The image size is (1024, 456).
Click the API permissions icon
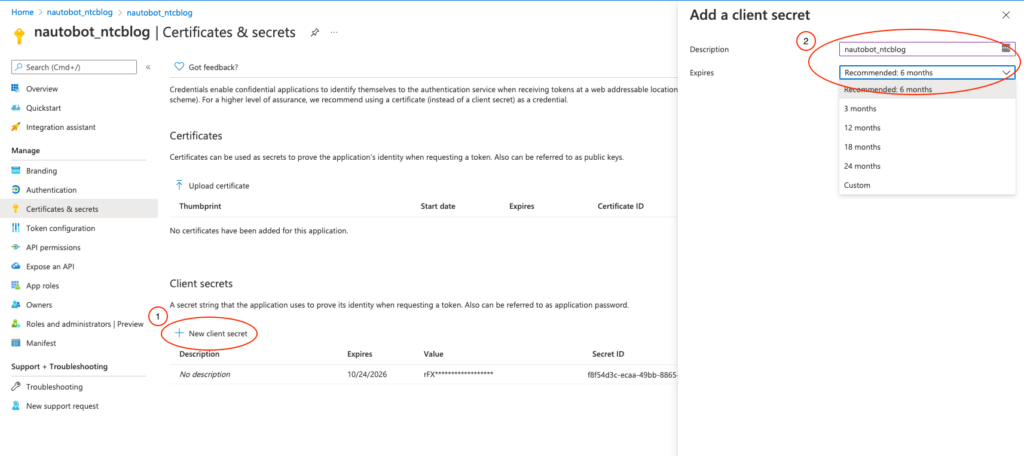click(16, 247)
